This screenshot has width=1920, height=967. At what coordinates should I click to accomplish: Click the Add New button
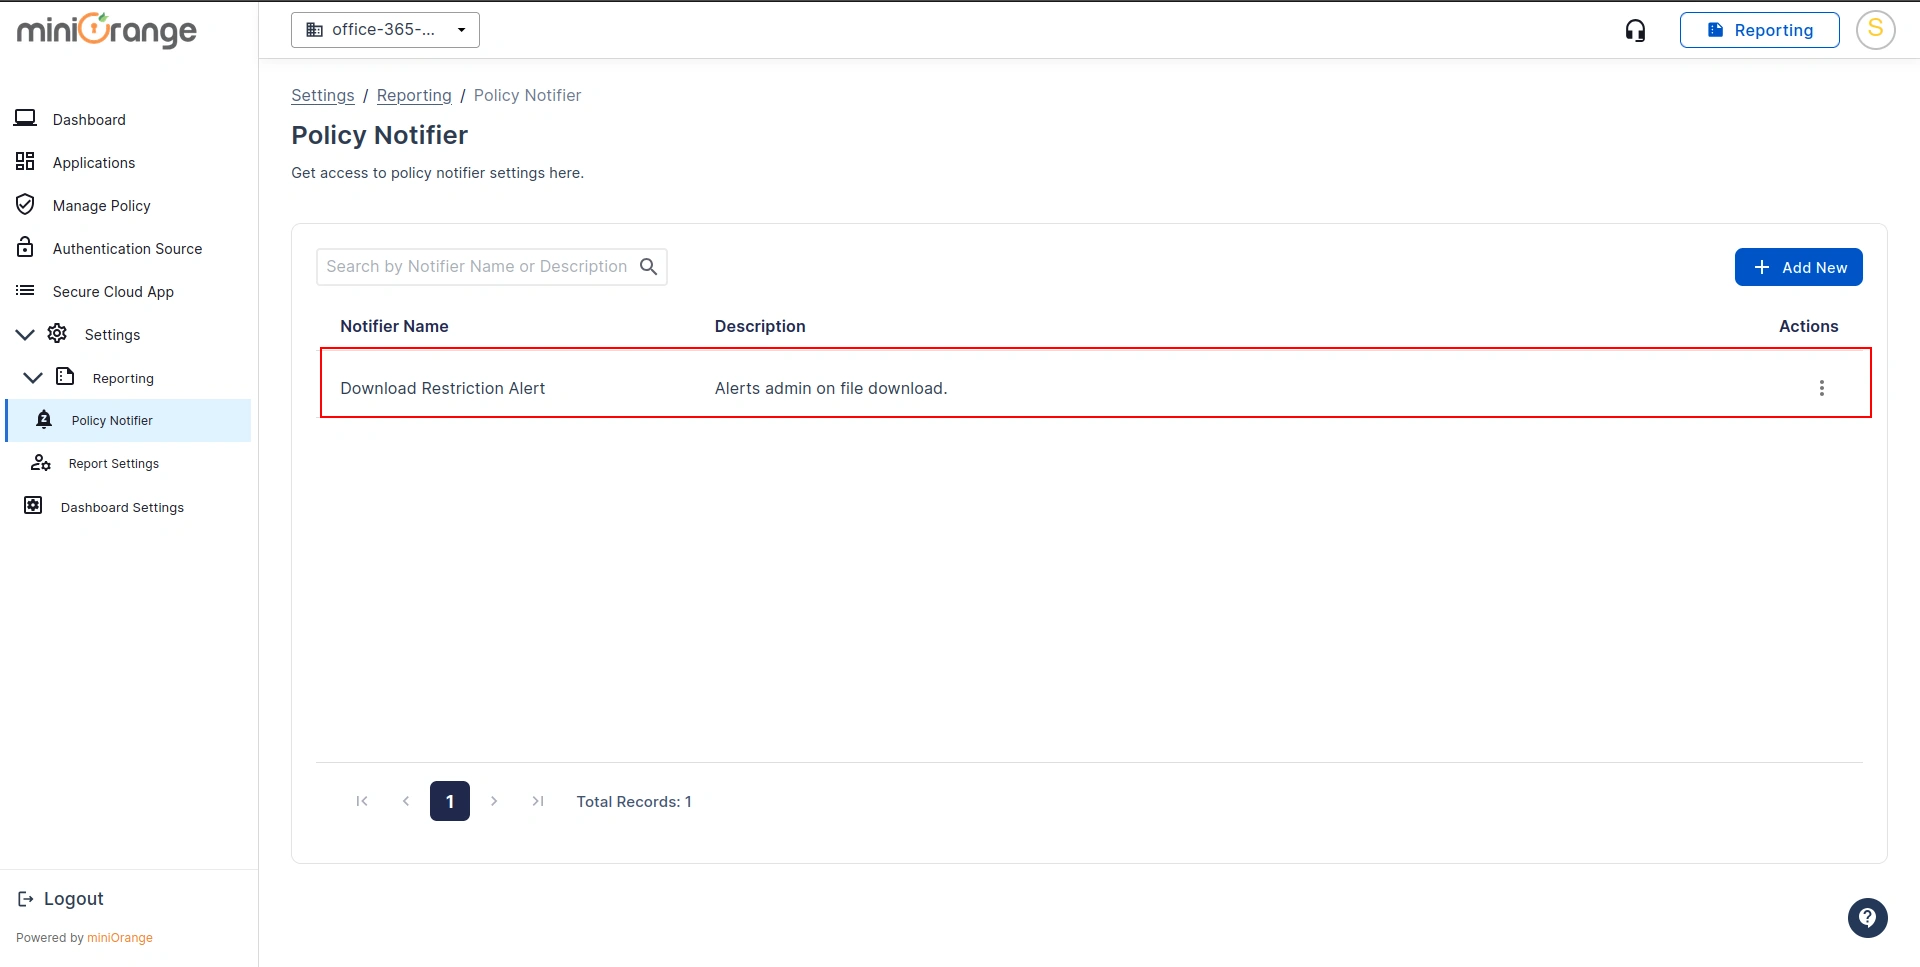coord(1798,267)
